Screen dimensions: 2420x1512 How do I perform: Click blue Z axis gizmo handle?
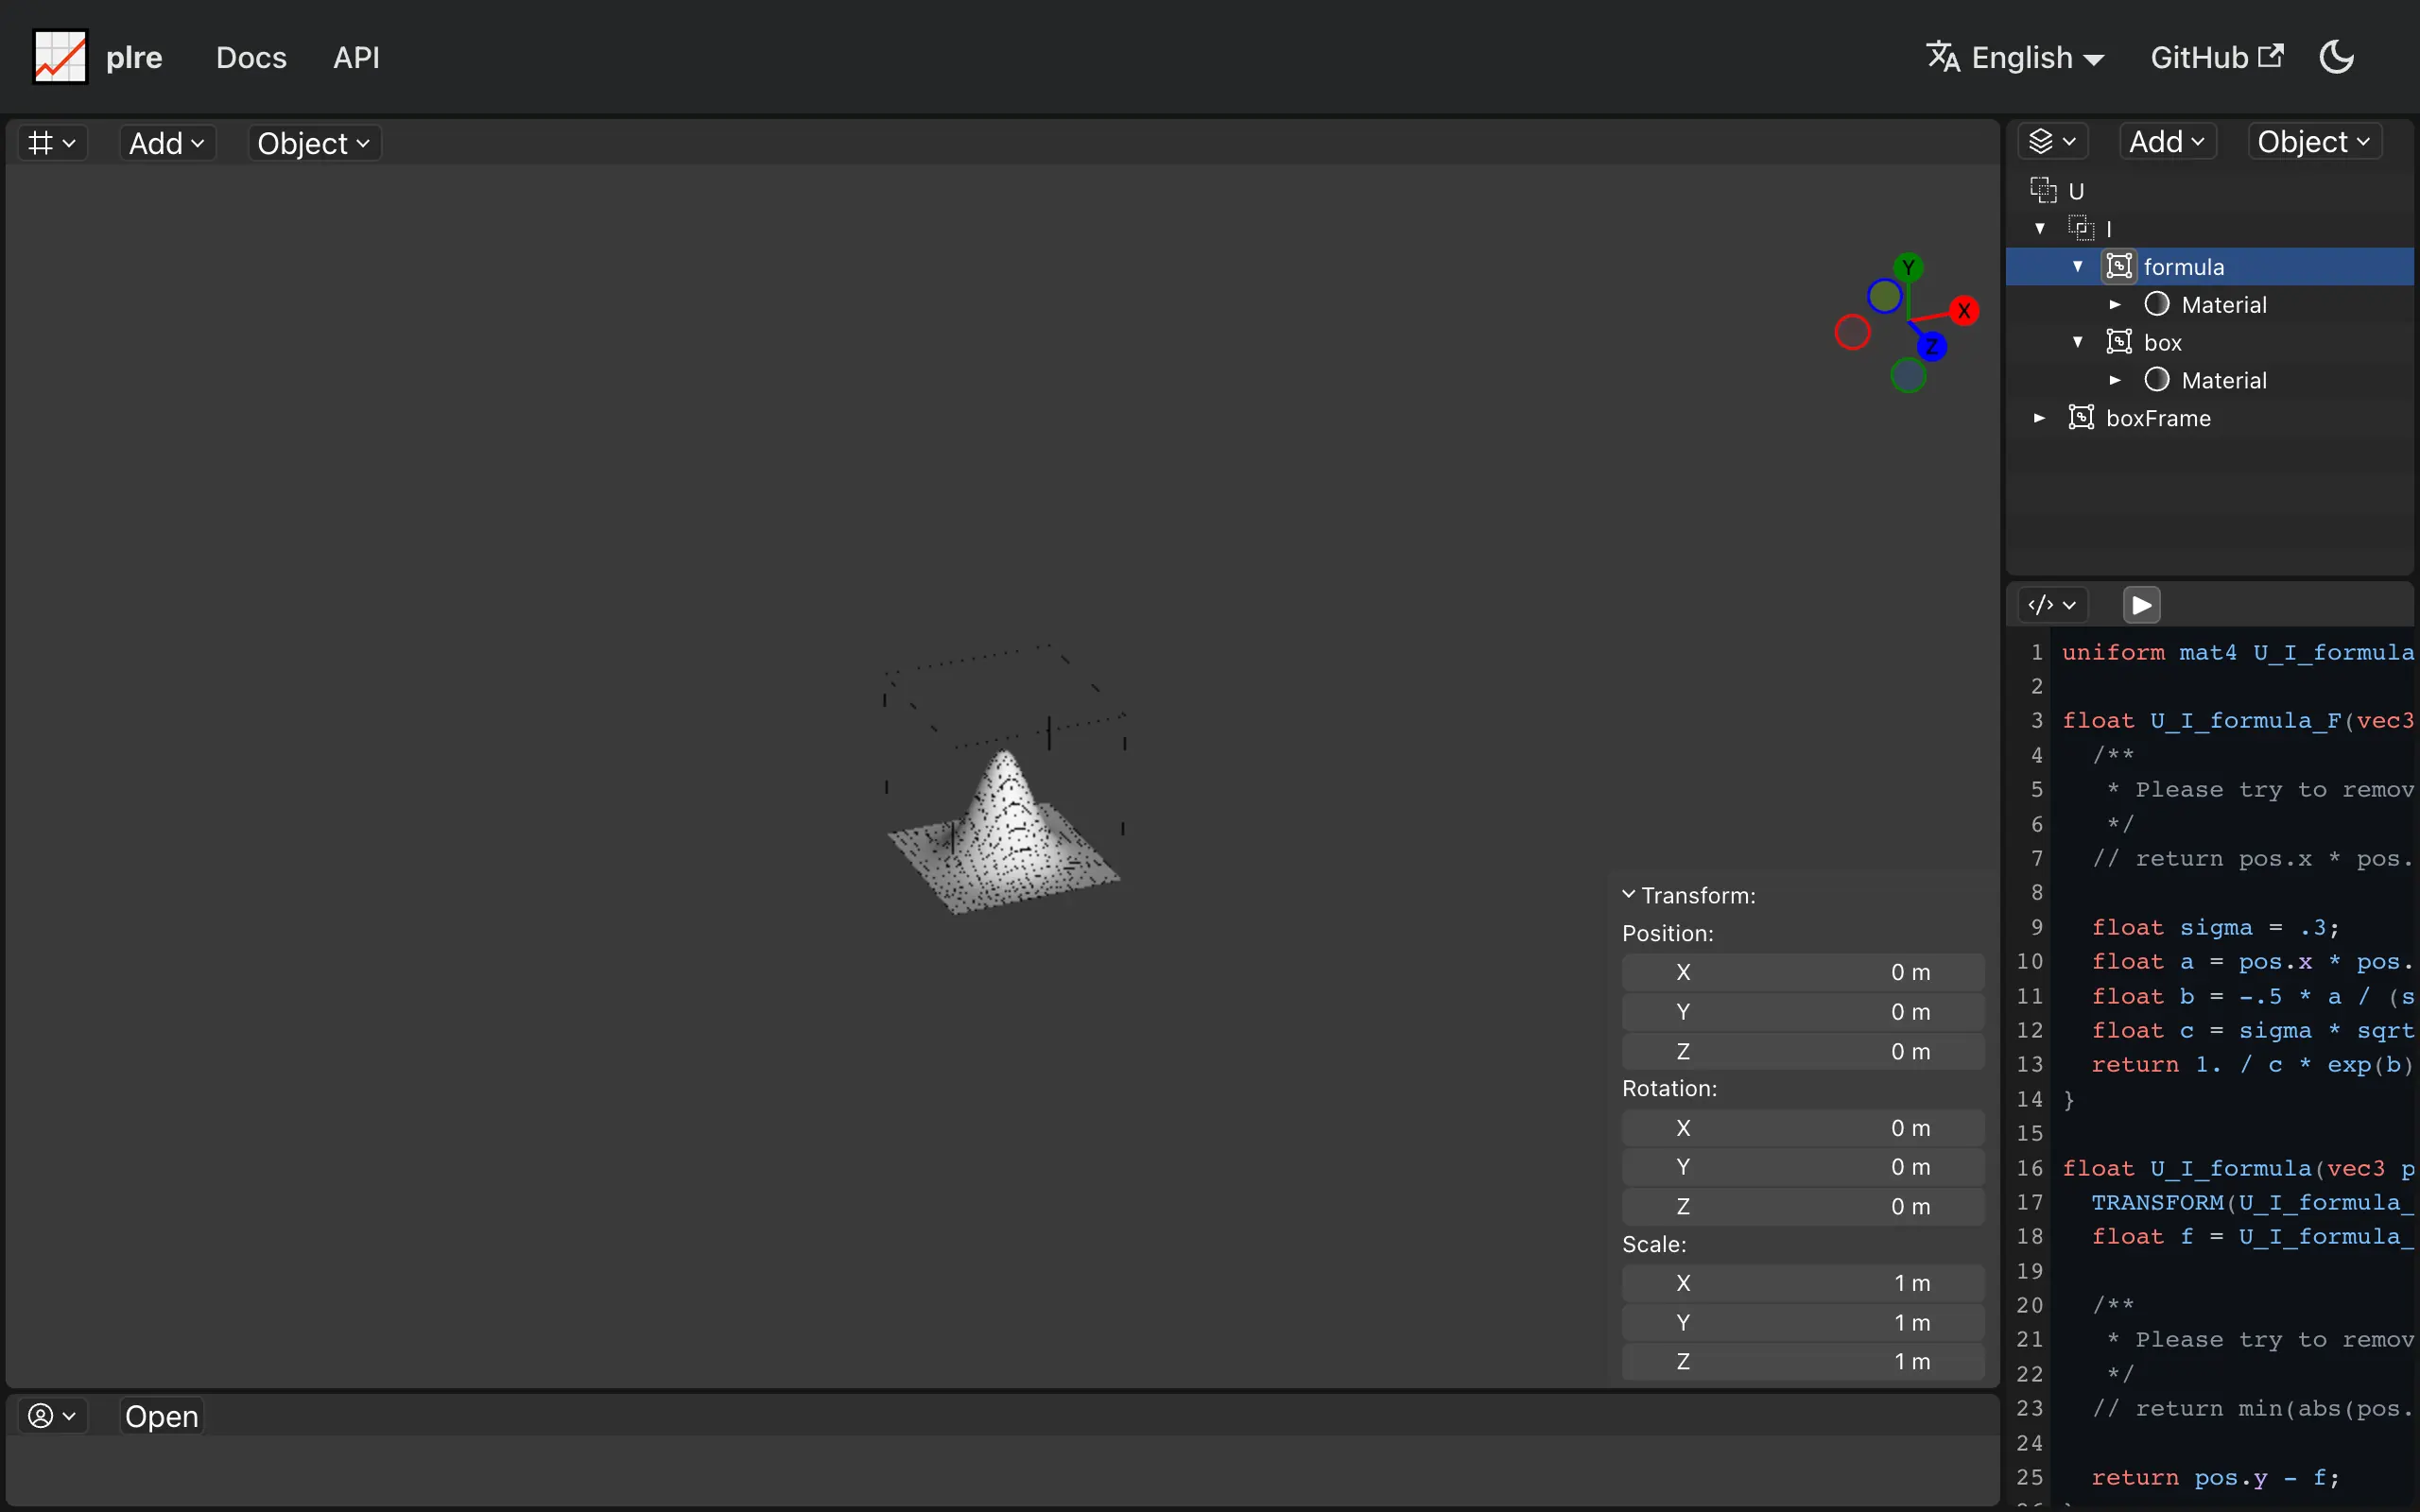coord(1932,347)
